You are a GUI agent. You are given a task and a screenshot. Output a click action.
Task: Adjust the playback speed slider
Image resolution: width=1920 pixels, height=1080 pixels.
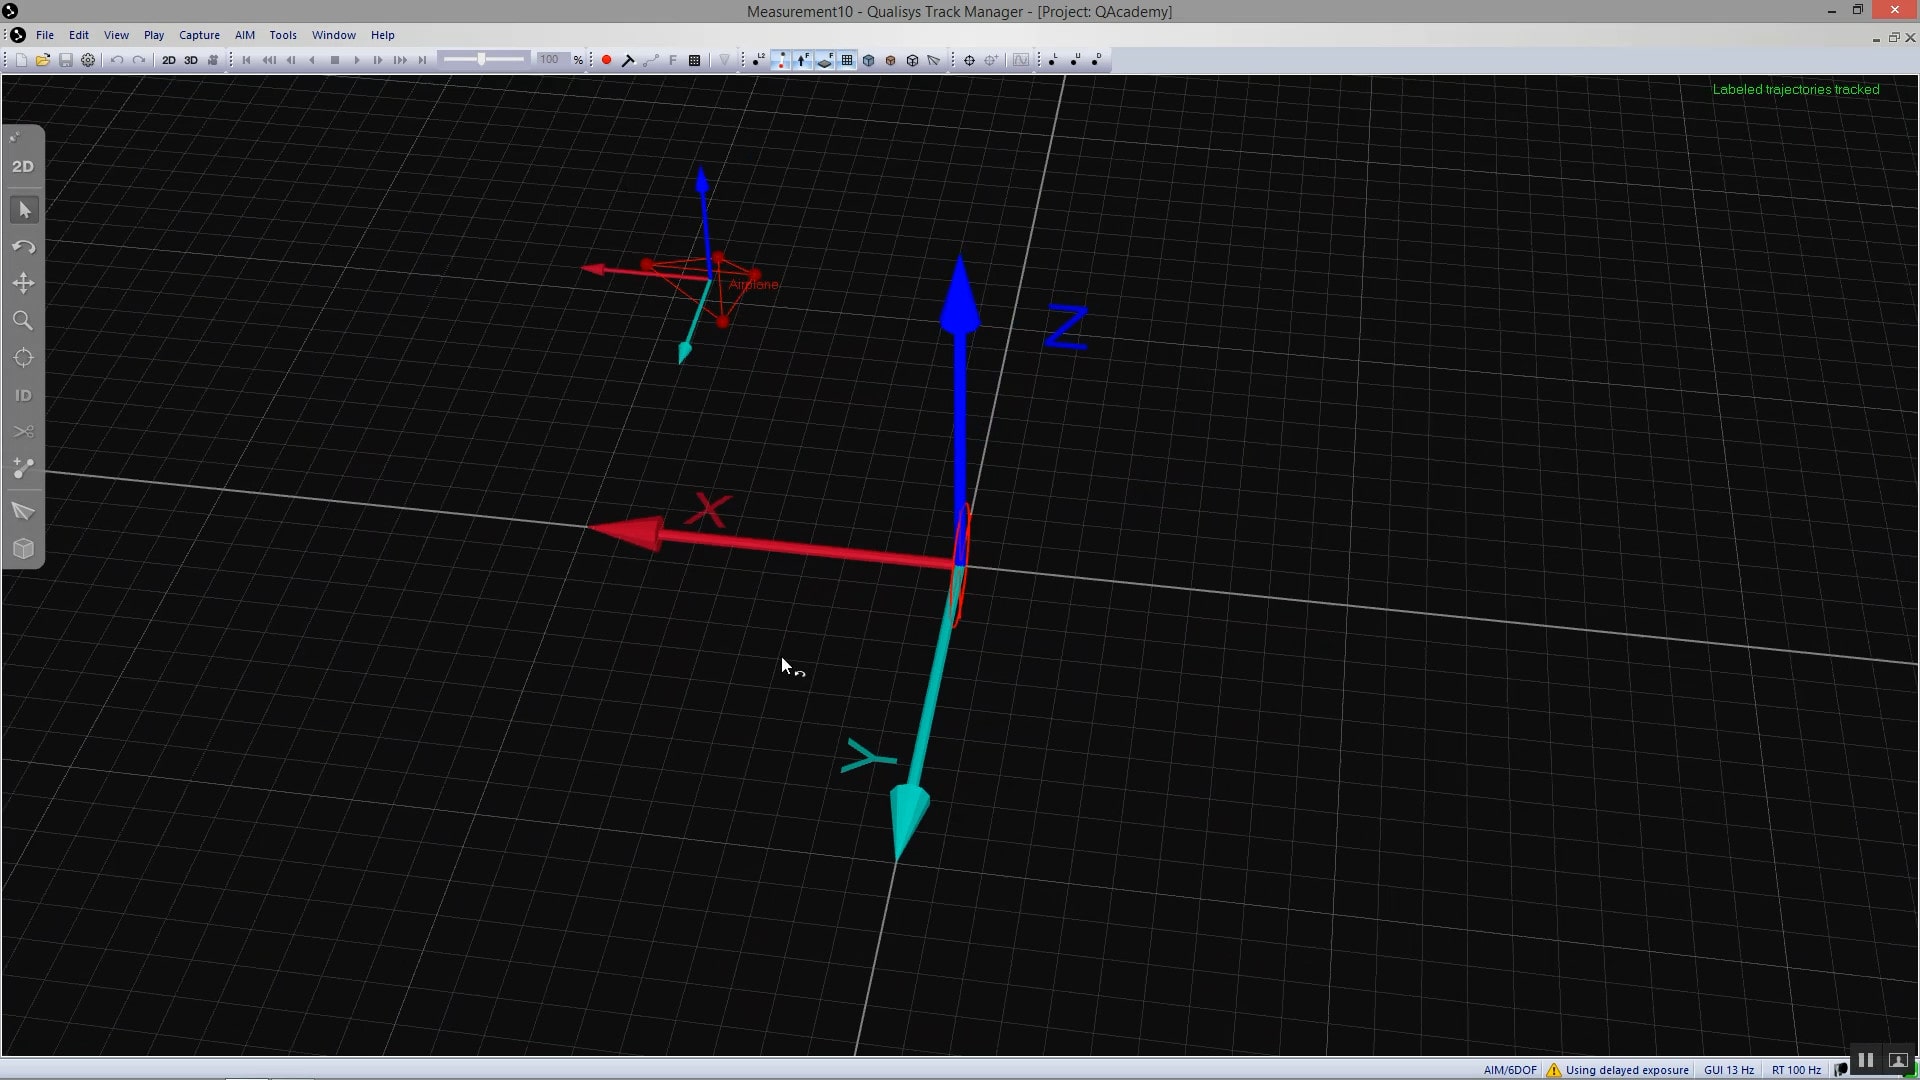point(484,60)
